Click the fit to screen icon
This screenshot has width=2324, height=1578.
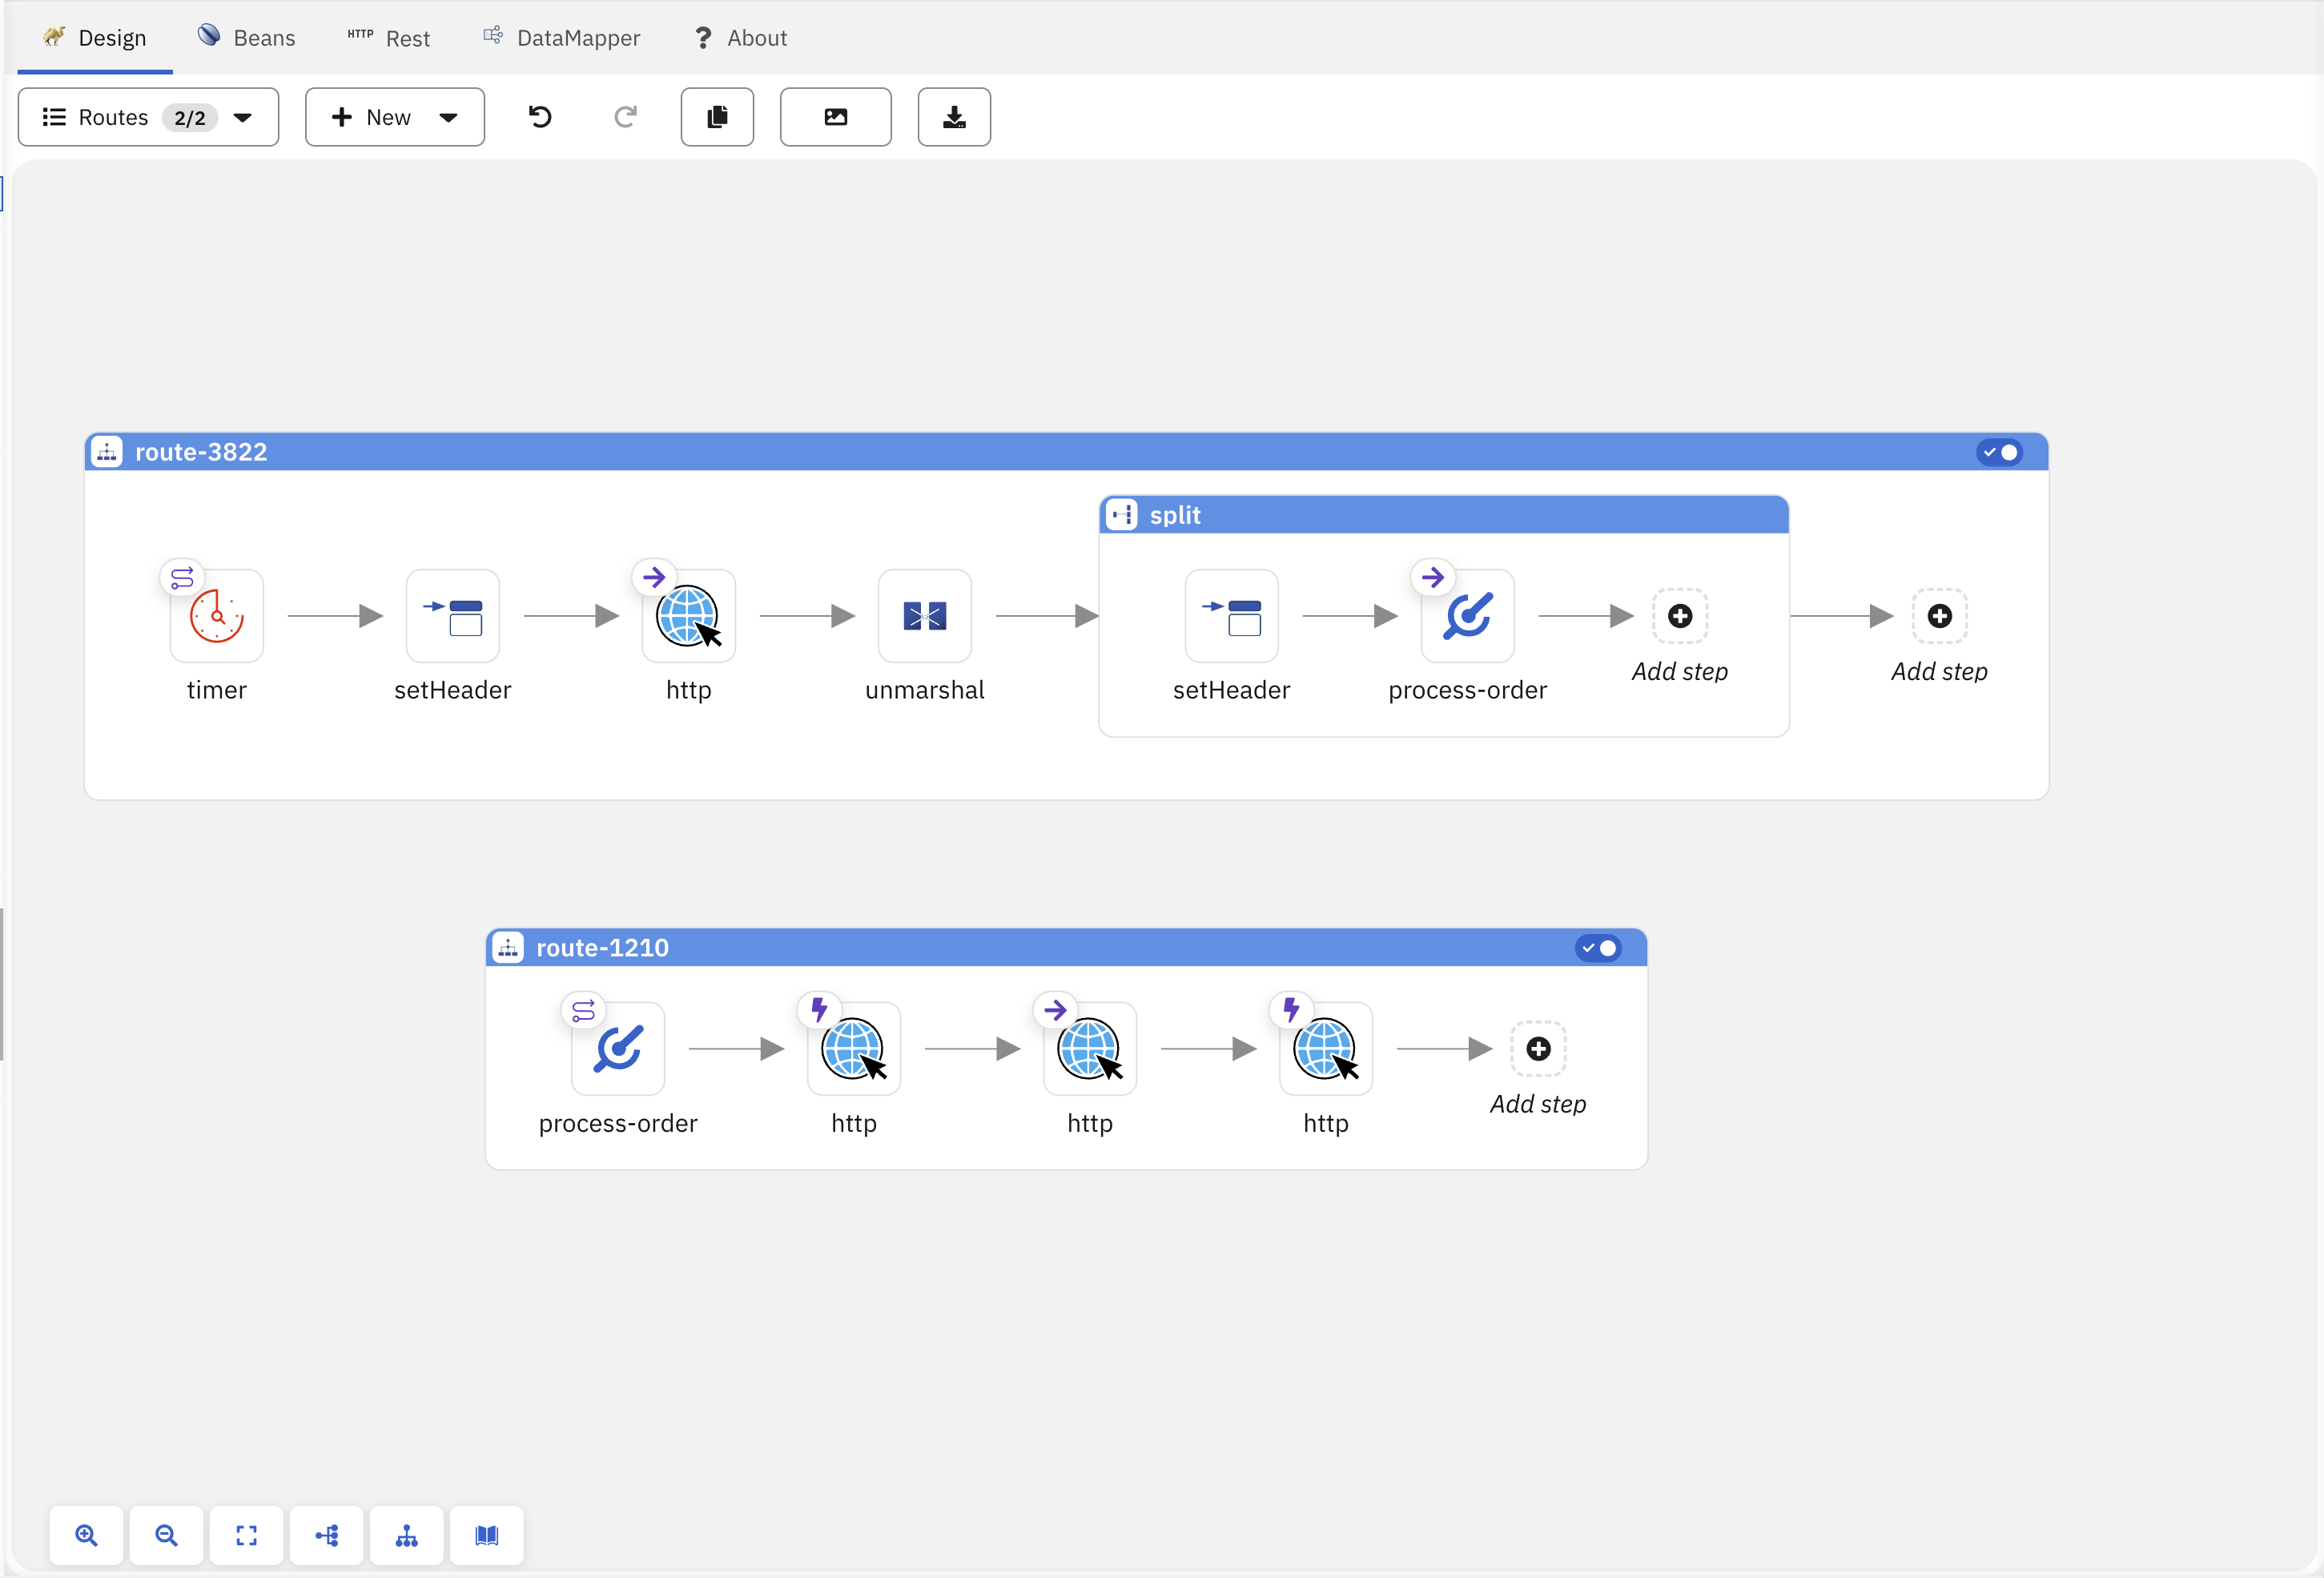tap(247, 1536)
